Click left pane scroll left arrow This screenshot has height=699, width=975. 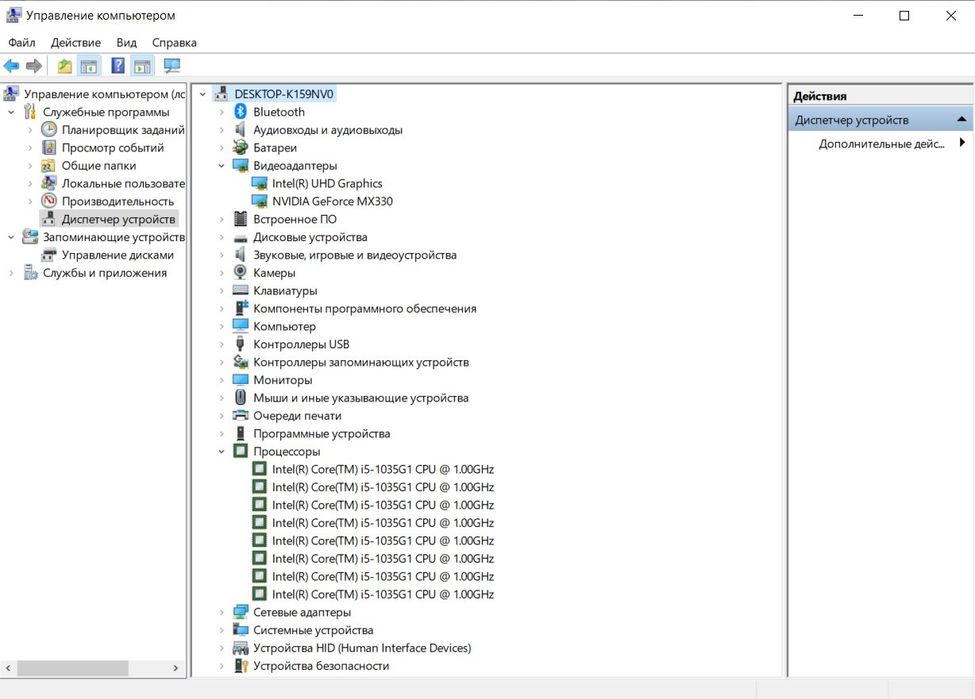(x=8, y=668)
